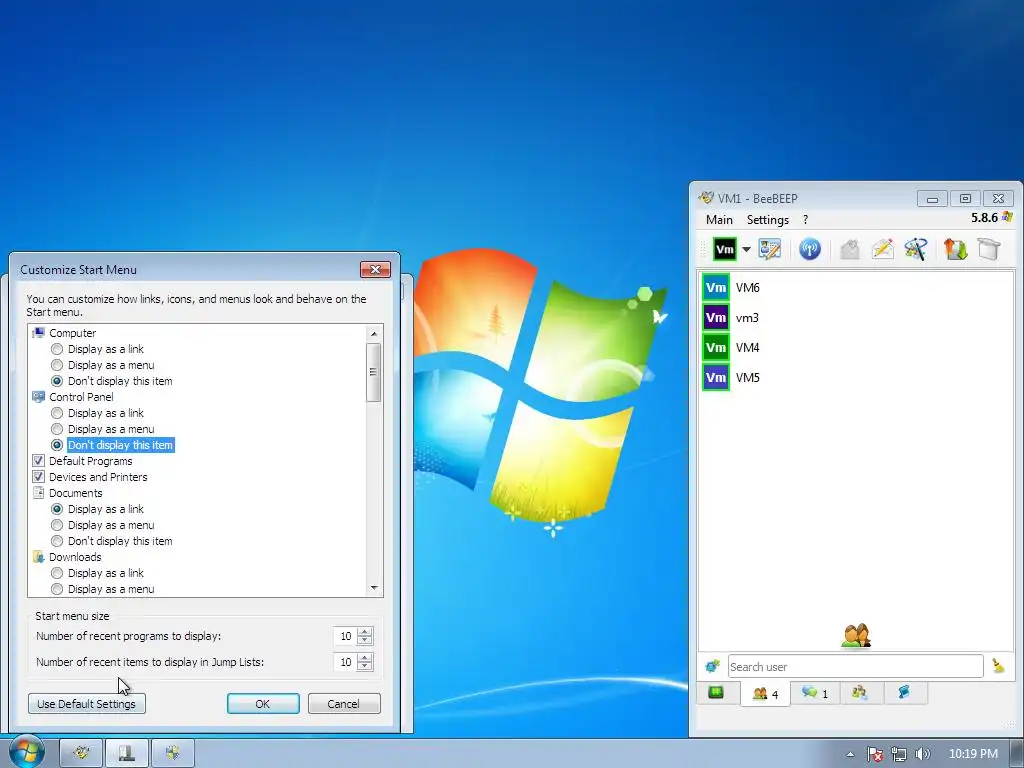1024x768 pixels.
Task: Show hidden tray icons arrow
Action: click(x=850, y=754)
